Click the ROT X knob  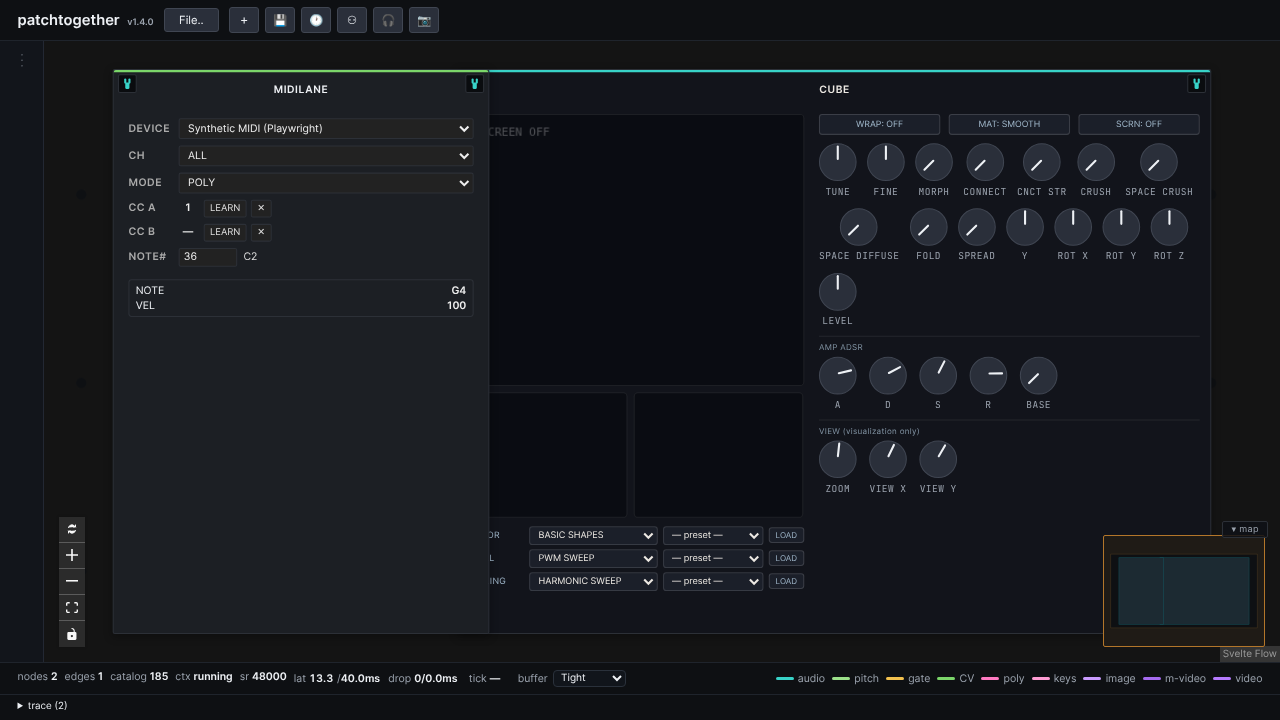[1073, 227]
